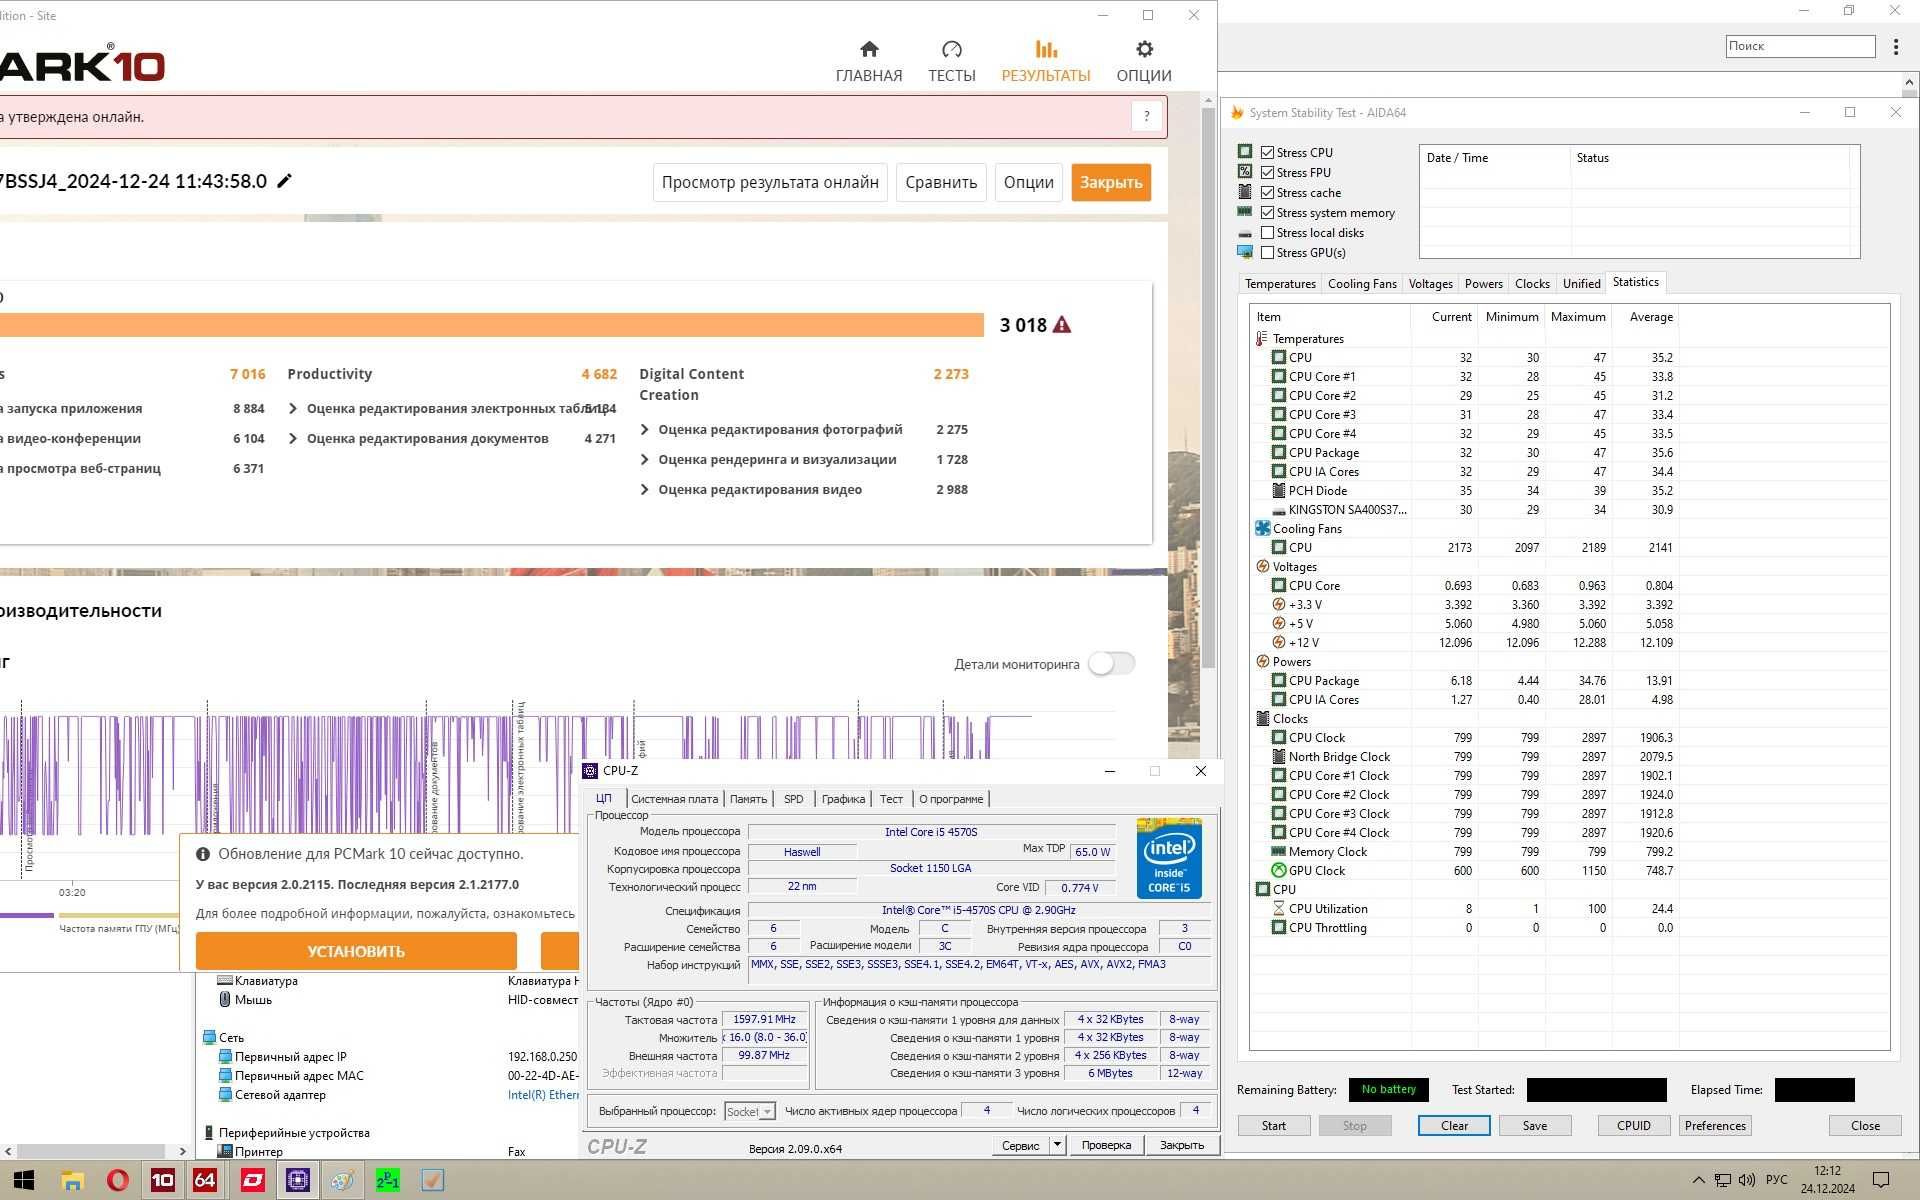
Task: Click the pencil icon to rename result
Action: click(x=284, y=181)
